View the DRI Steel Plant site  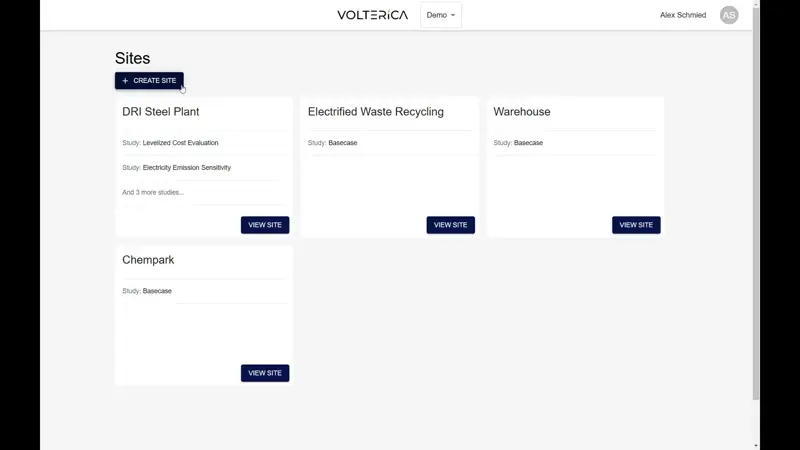tap(265, 225)
